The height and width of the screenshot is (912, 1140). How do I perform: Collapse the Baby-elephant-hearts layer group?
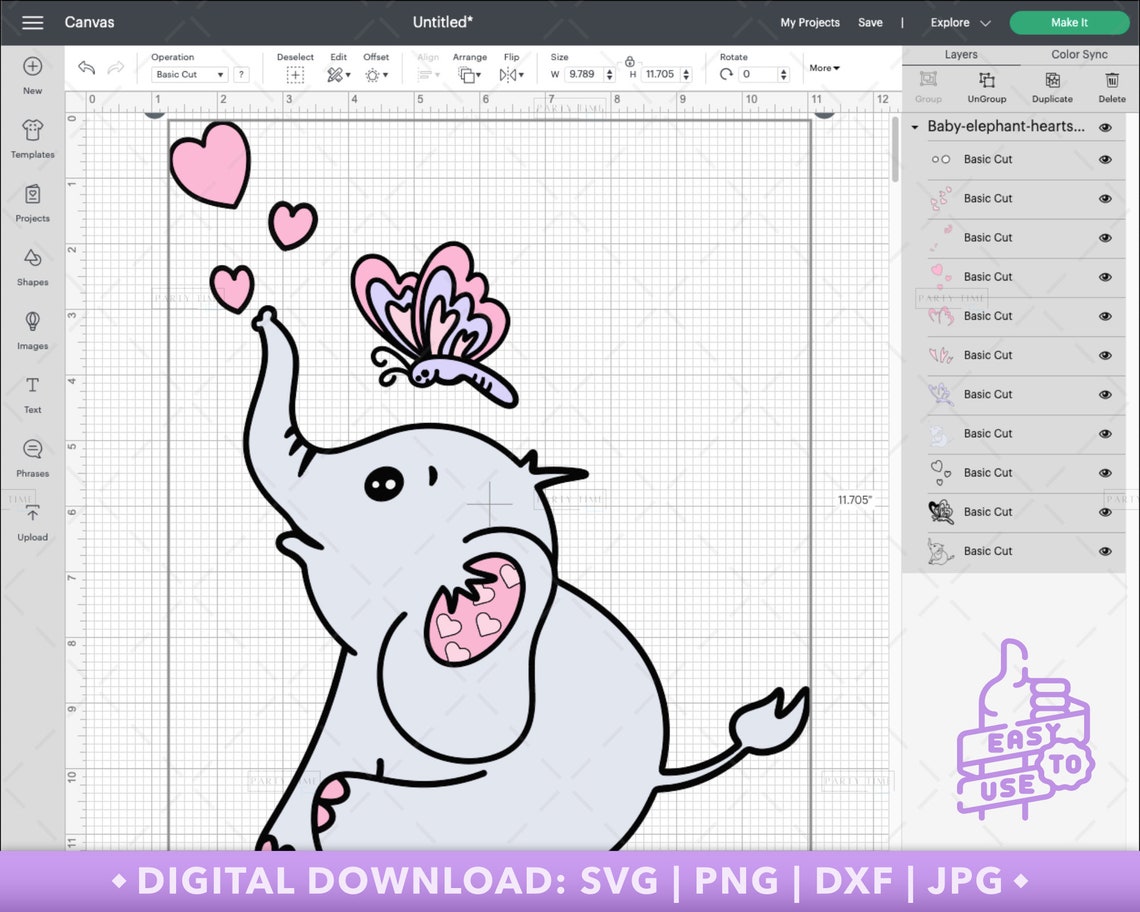[x=914, y=127]
